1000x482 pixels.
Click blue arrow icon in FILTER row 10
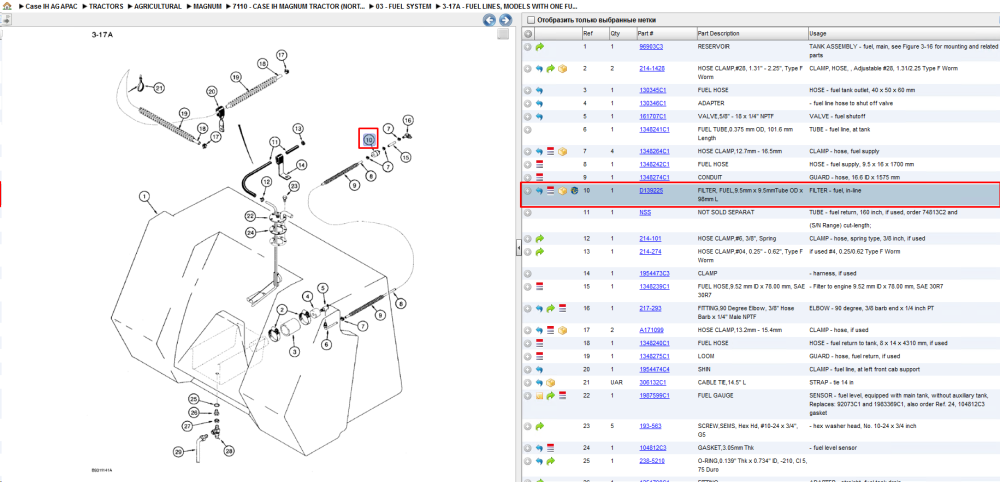pos(540,191)
